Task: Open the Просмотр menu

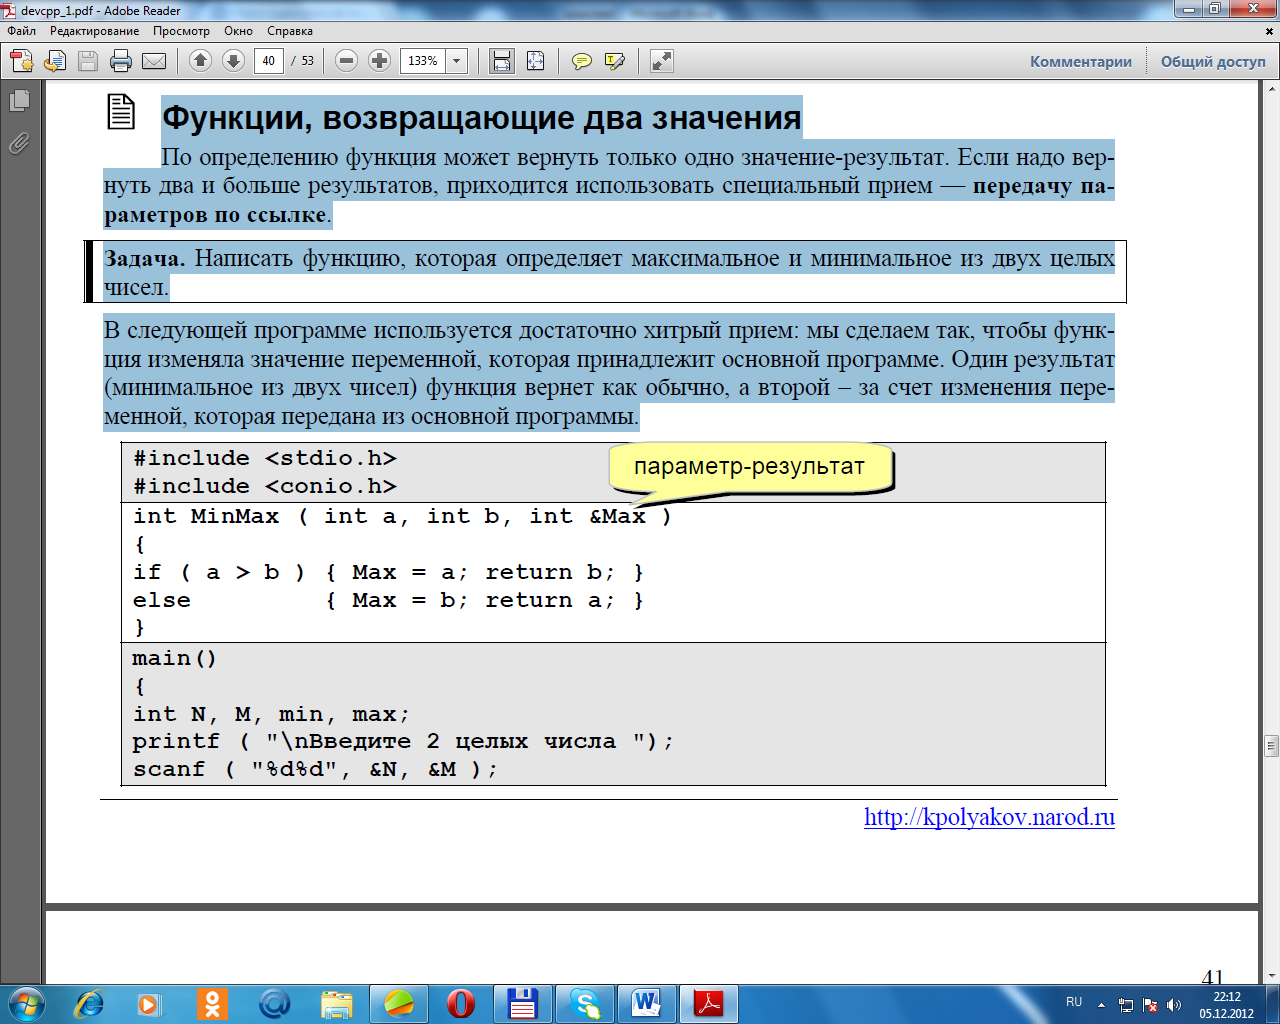Action: (181, 31)
